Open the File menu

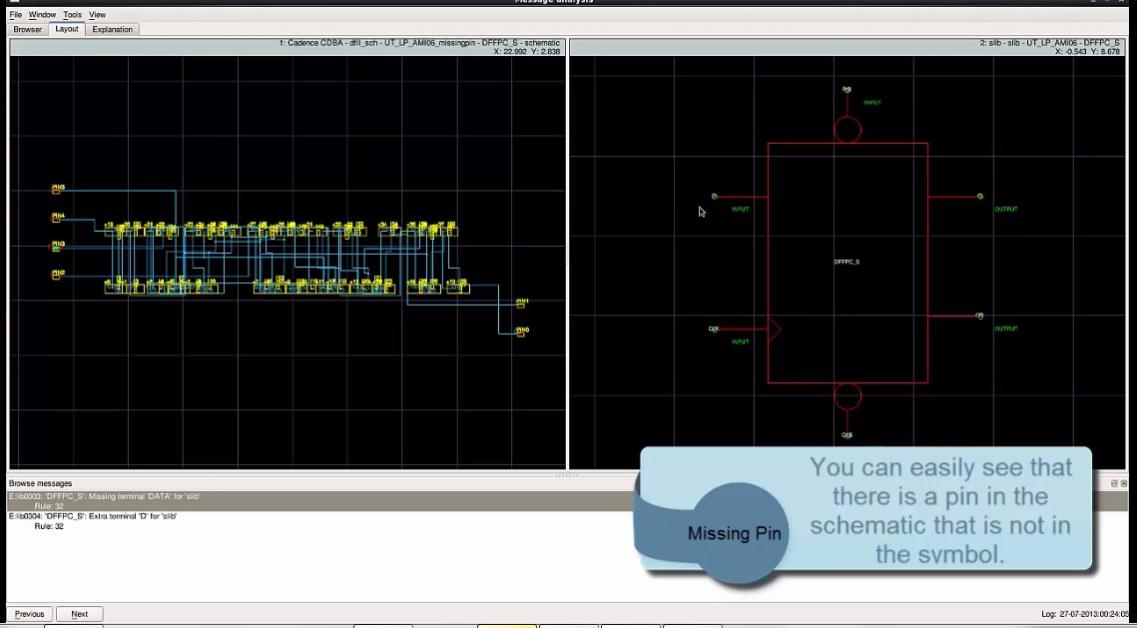click(x=15, y=15)
